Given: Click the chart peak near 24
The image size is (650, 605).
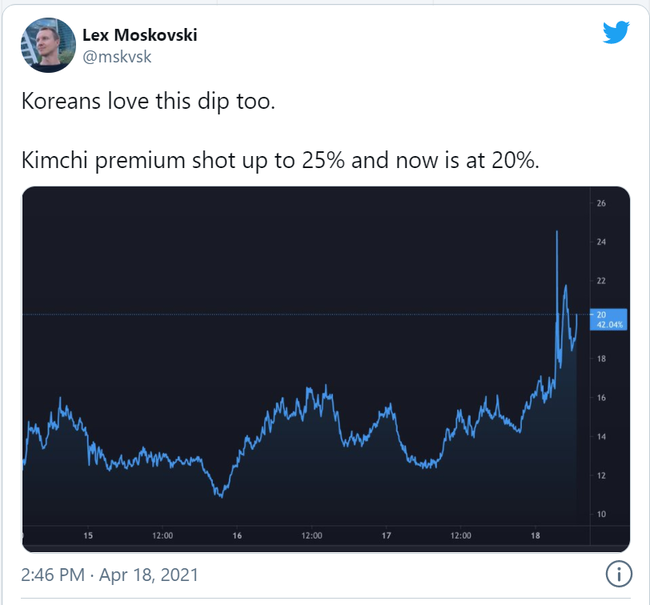Looking at the screenshot, I should point(557,232).
